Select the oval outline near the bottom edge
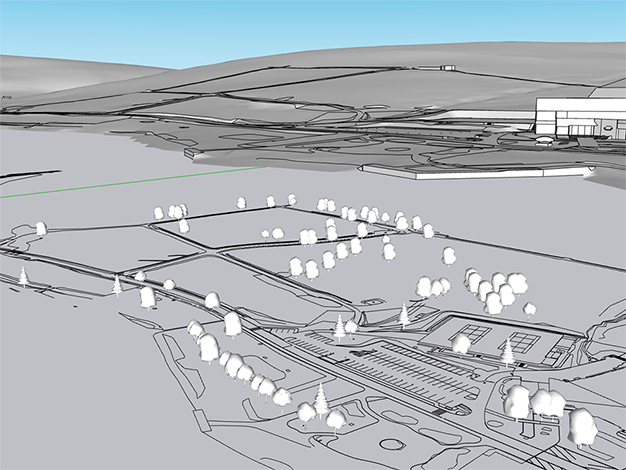This screenshot has width=626, height=470. [394, 444]
